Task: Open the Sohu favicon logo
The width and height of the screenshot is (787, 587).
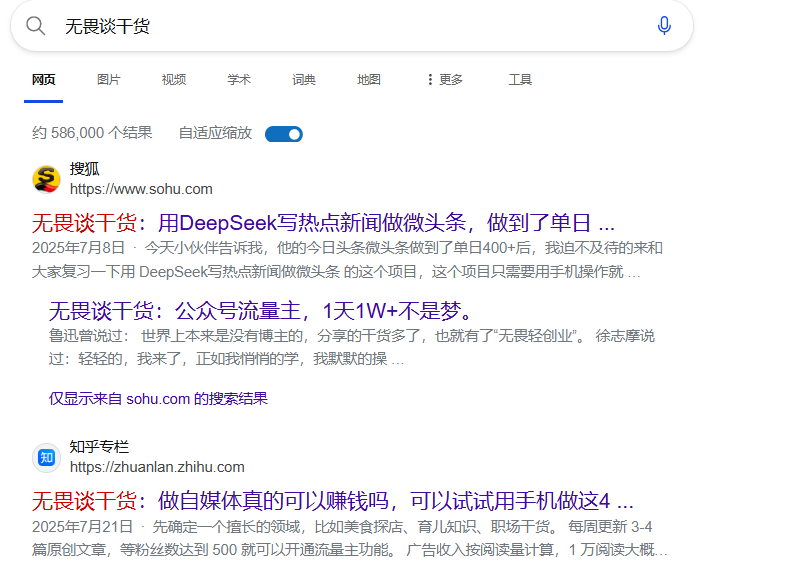Action: coord(46,179)
